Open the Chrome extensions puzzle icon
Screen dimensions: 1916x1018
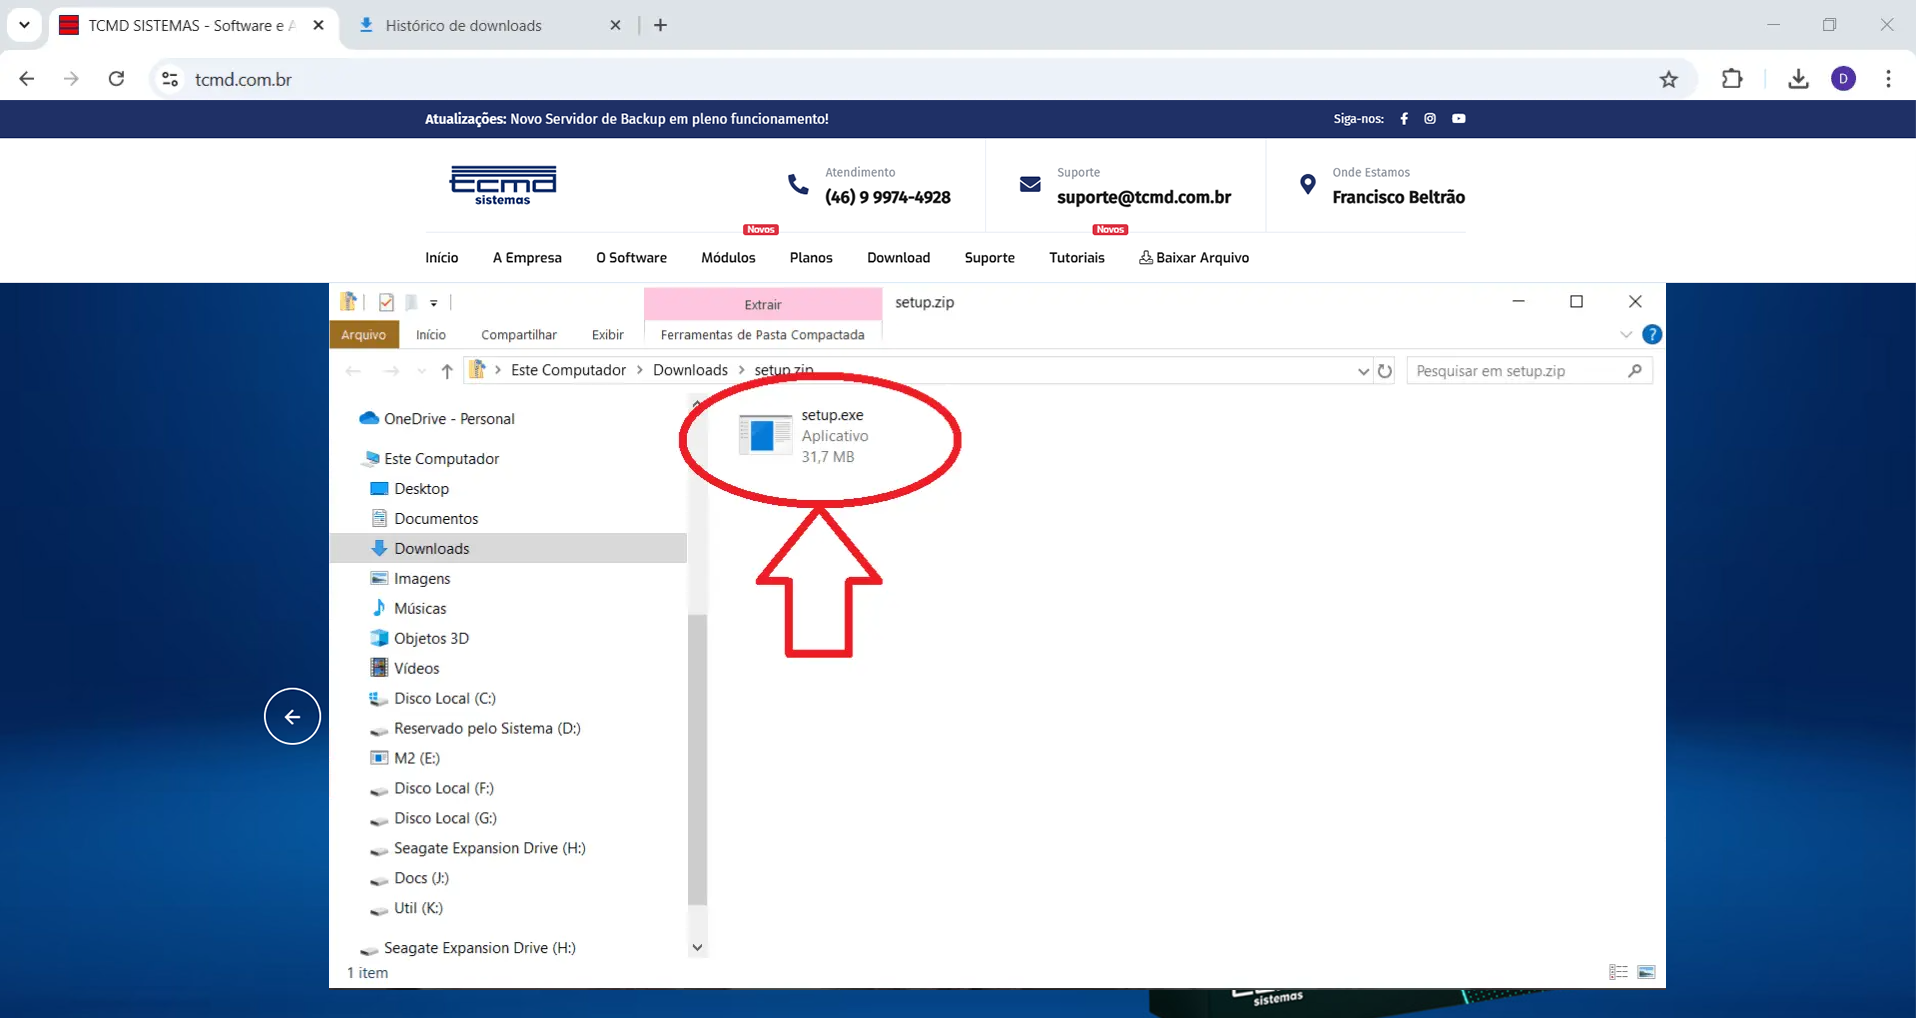point(1732,79)
